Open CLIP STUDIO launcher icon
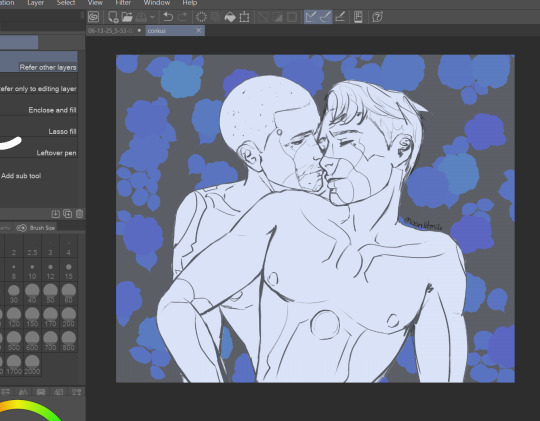 [93, 17]
